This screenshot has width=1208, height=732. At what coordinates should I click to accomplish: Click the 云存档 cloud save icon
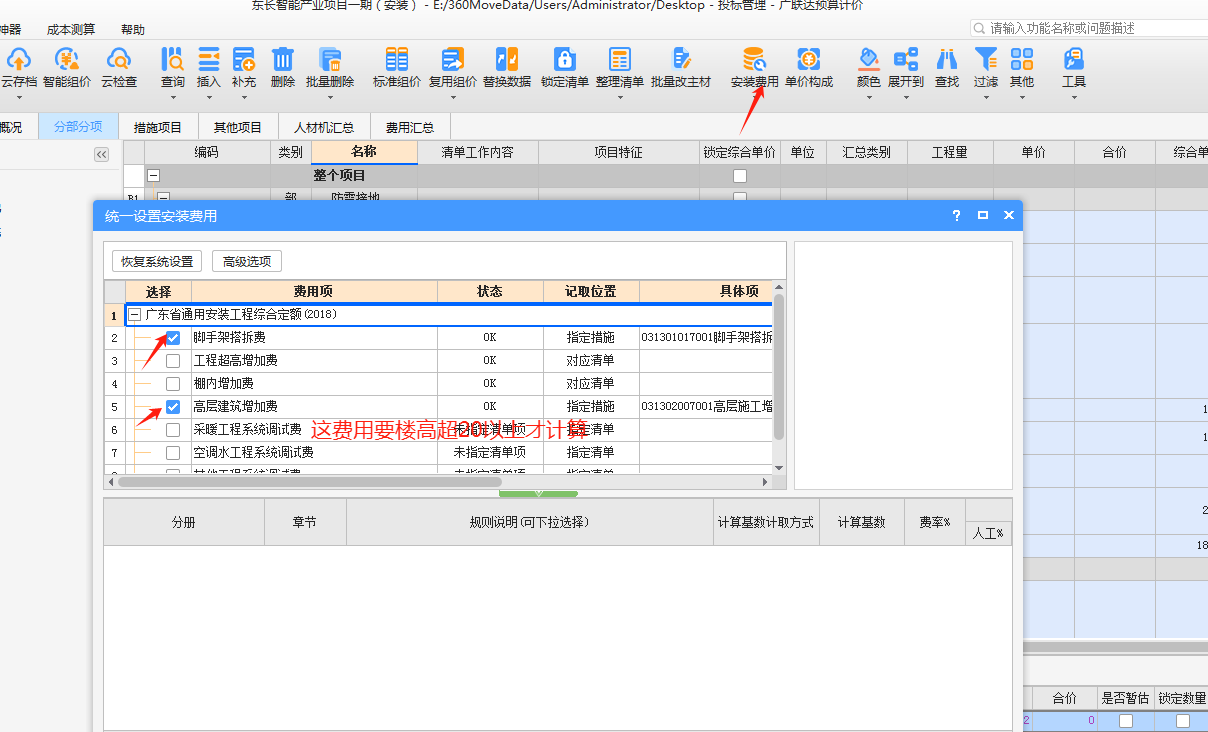pos(19,59)
